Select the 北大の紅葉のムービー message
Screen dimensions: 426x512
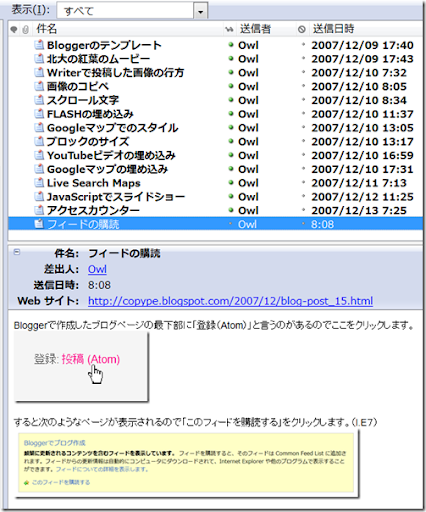click(215, 59)
